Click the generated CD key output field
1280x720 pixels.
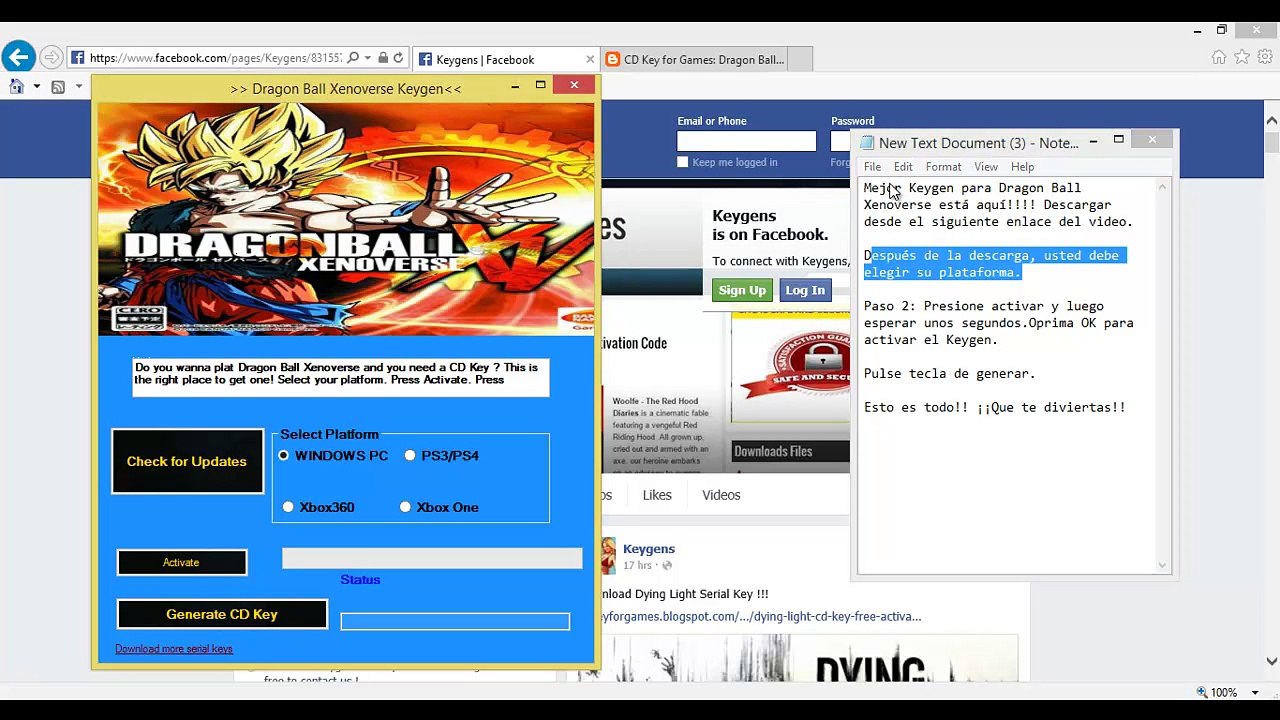tap(455, 622)
